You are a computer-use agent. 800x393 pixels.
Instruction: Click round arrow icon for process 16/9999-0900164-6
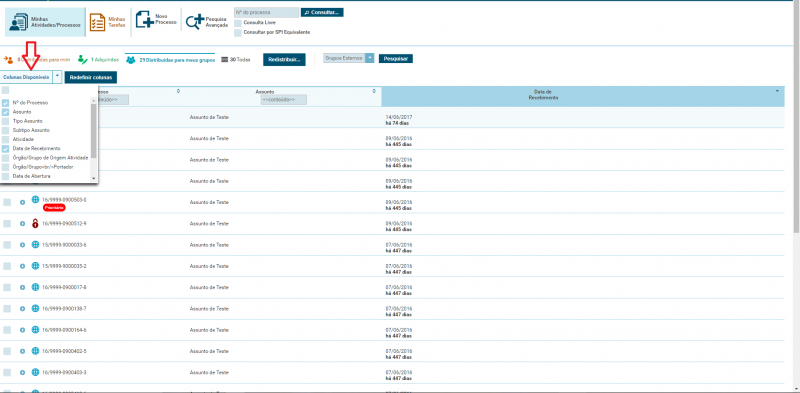[22, 330]
